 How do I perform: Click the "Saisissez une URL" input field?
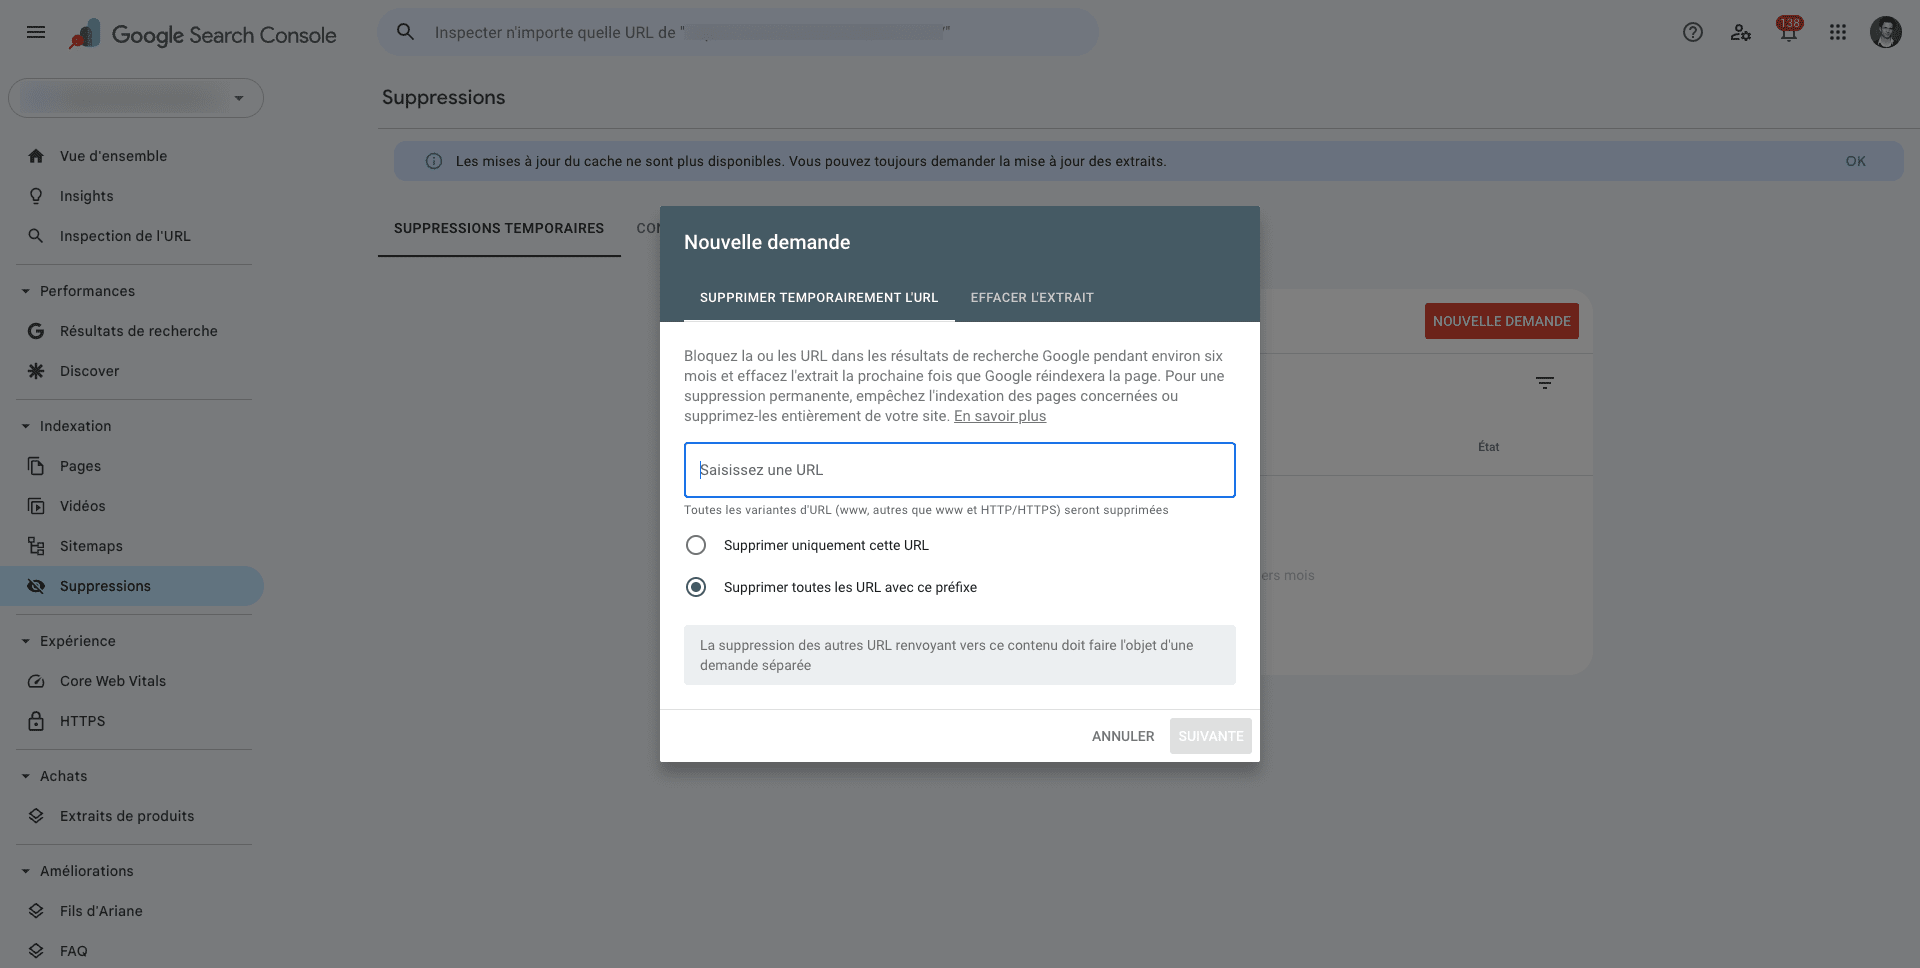click(959, 470)
